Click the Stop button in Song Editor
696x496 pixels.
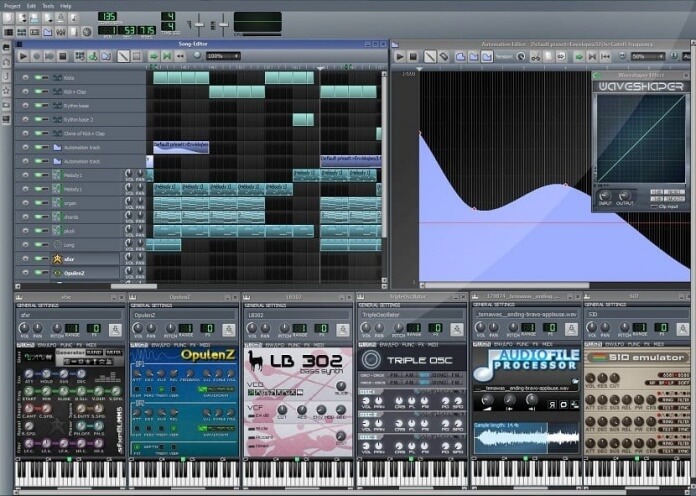63,56
